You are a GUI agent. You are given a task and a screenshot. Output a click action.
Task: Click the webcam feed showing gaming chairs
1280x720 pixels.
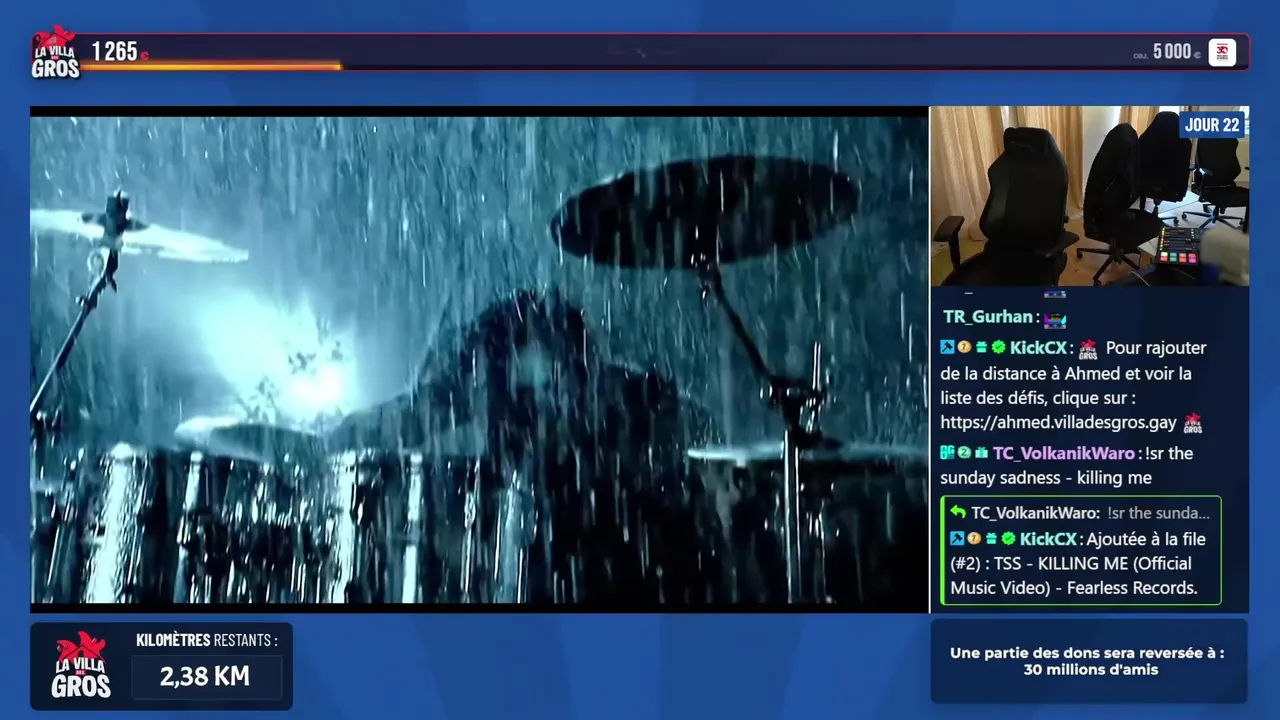pos(1090,196)
